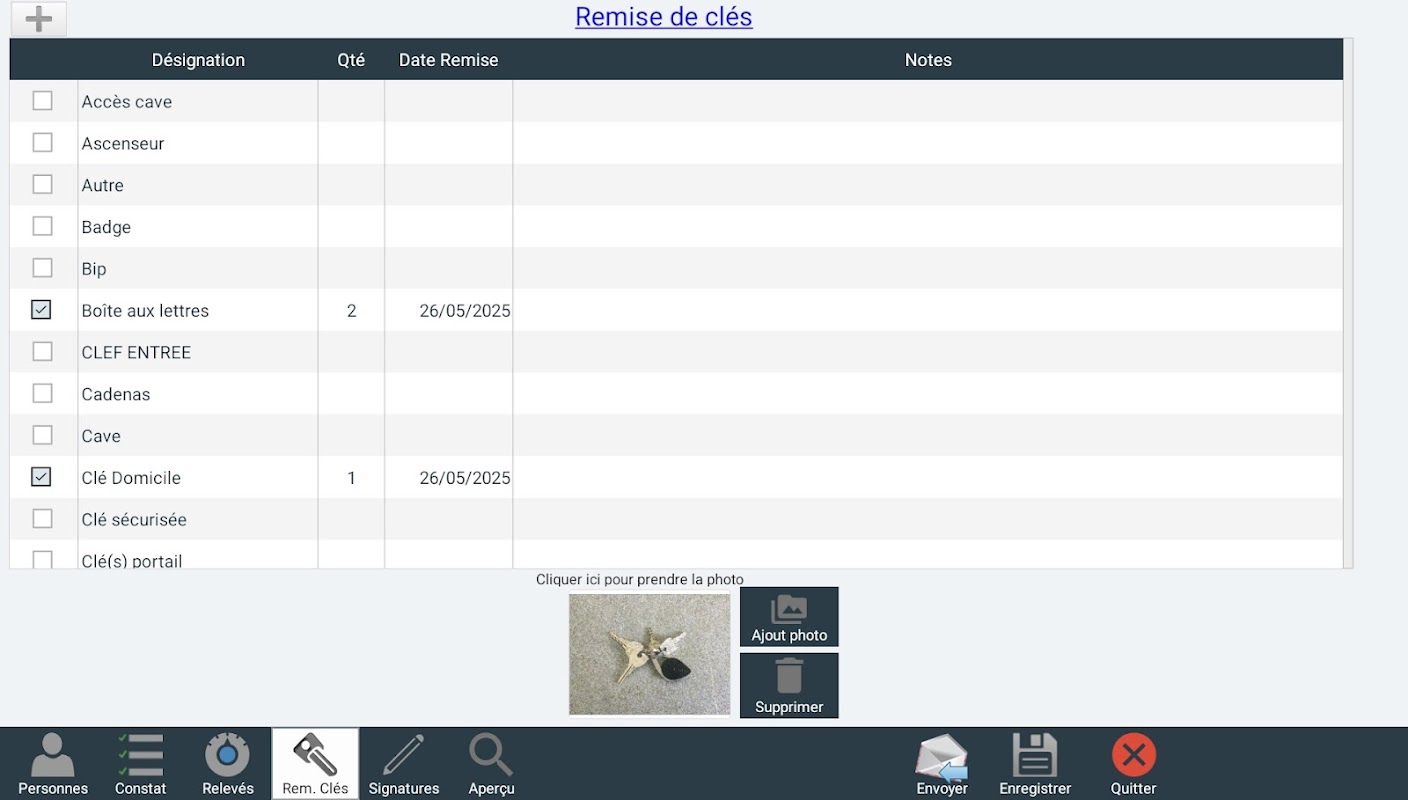The image size is (1408, 800).
Task: Save with the Enregistrer floppy icon
Action: pyautogui.click(x=1035, y=764)
